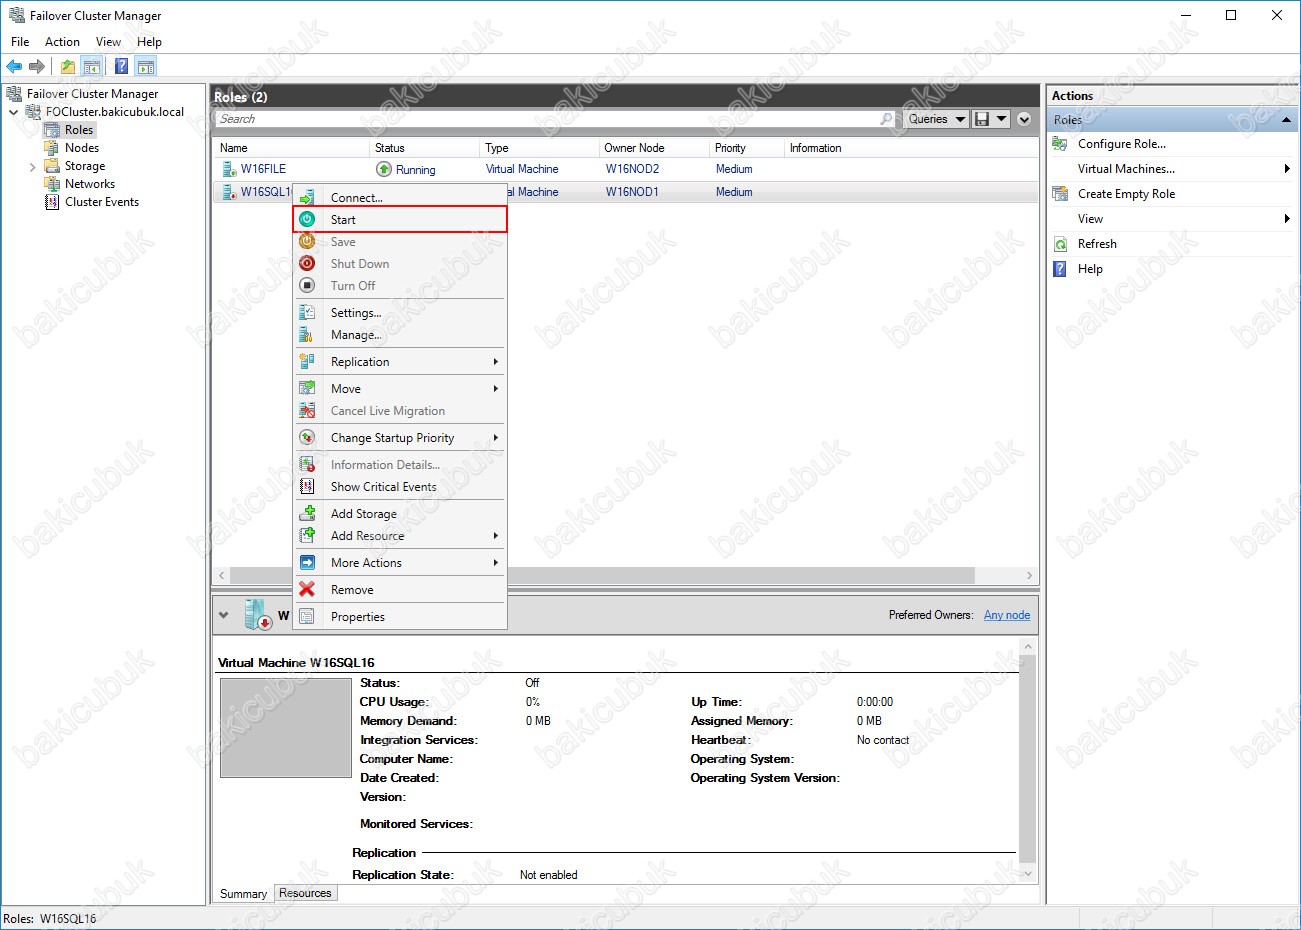1301x930 pixels.
Task: Collapse the Roles section in Actions pane
Action: click(1286, 120)
